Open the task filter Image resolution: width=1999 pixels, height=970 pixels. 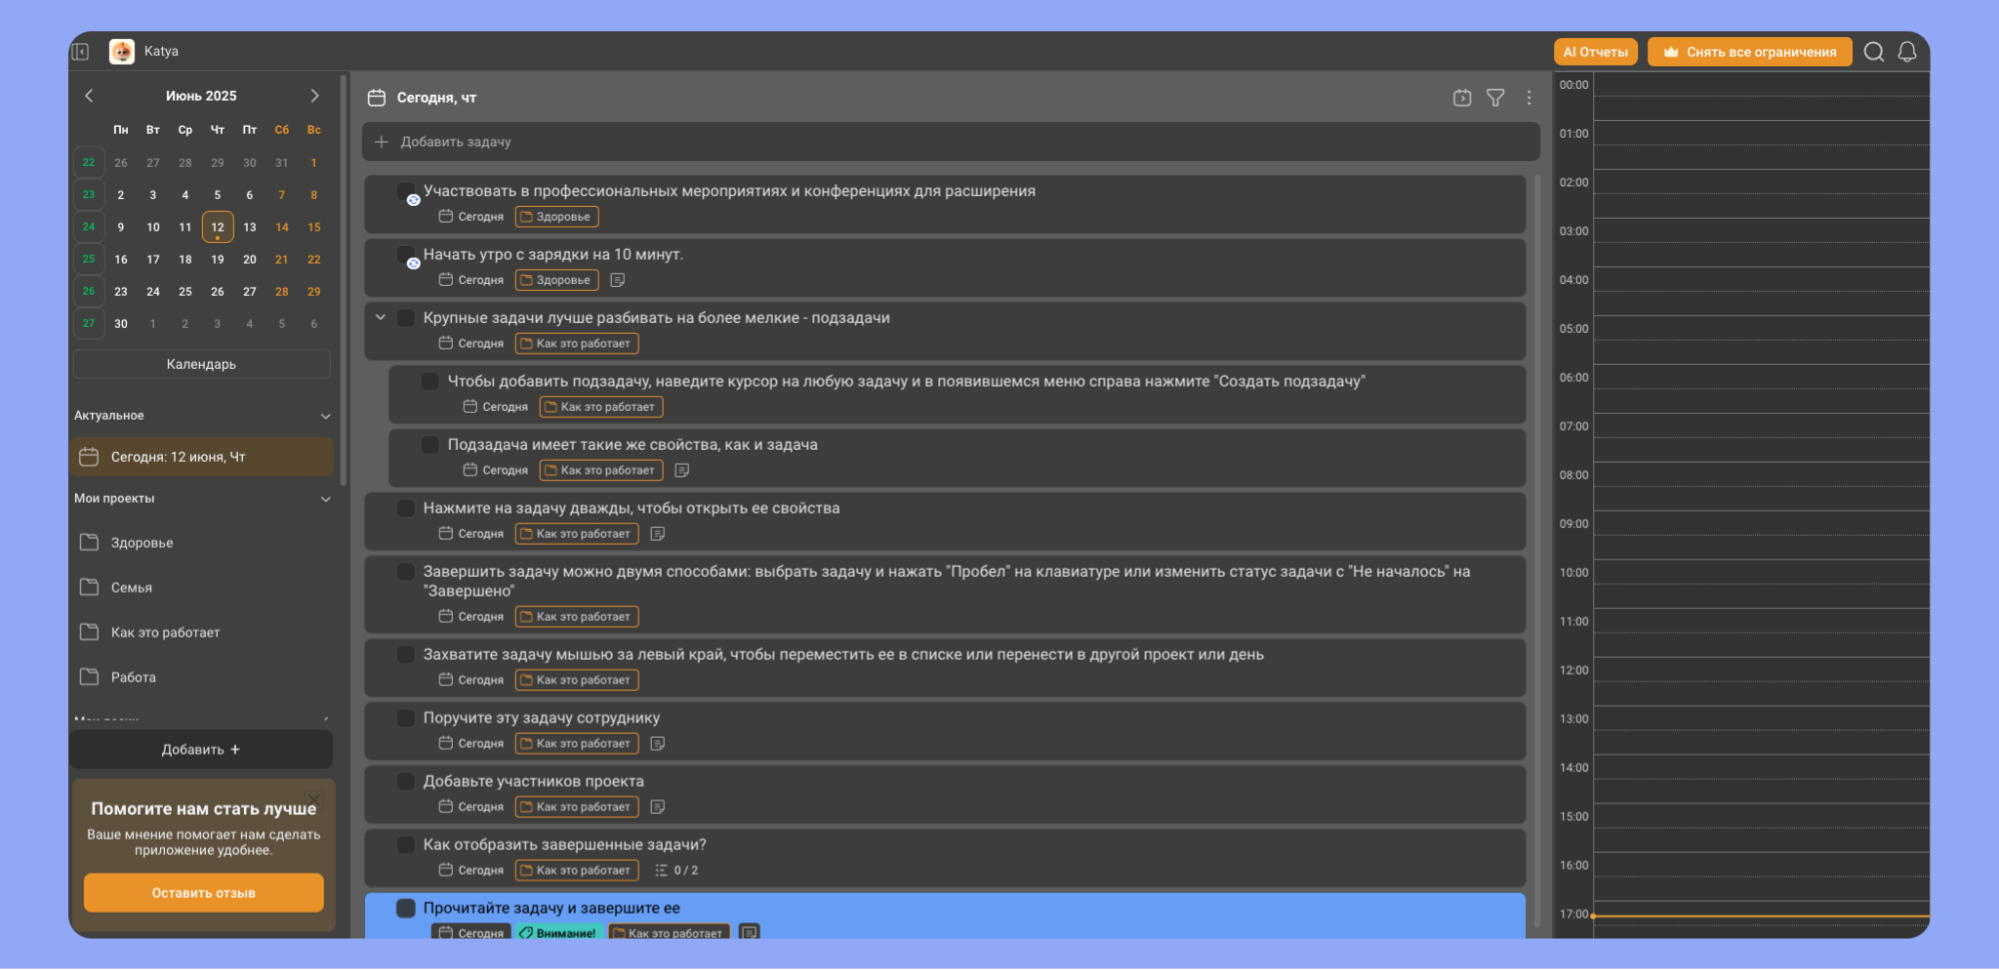(x=1495, y=98)
